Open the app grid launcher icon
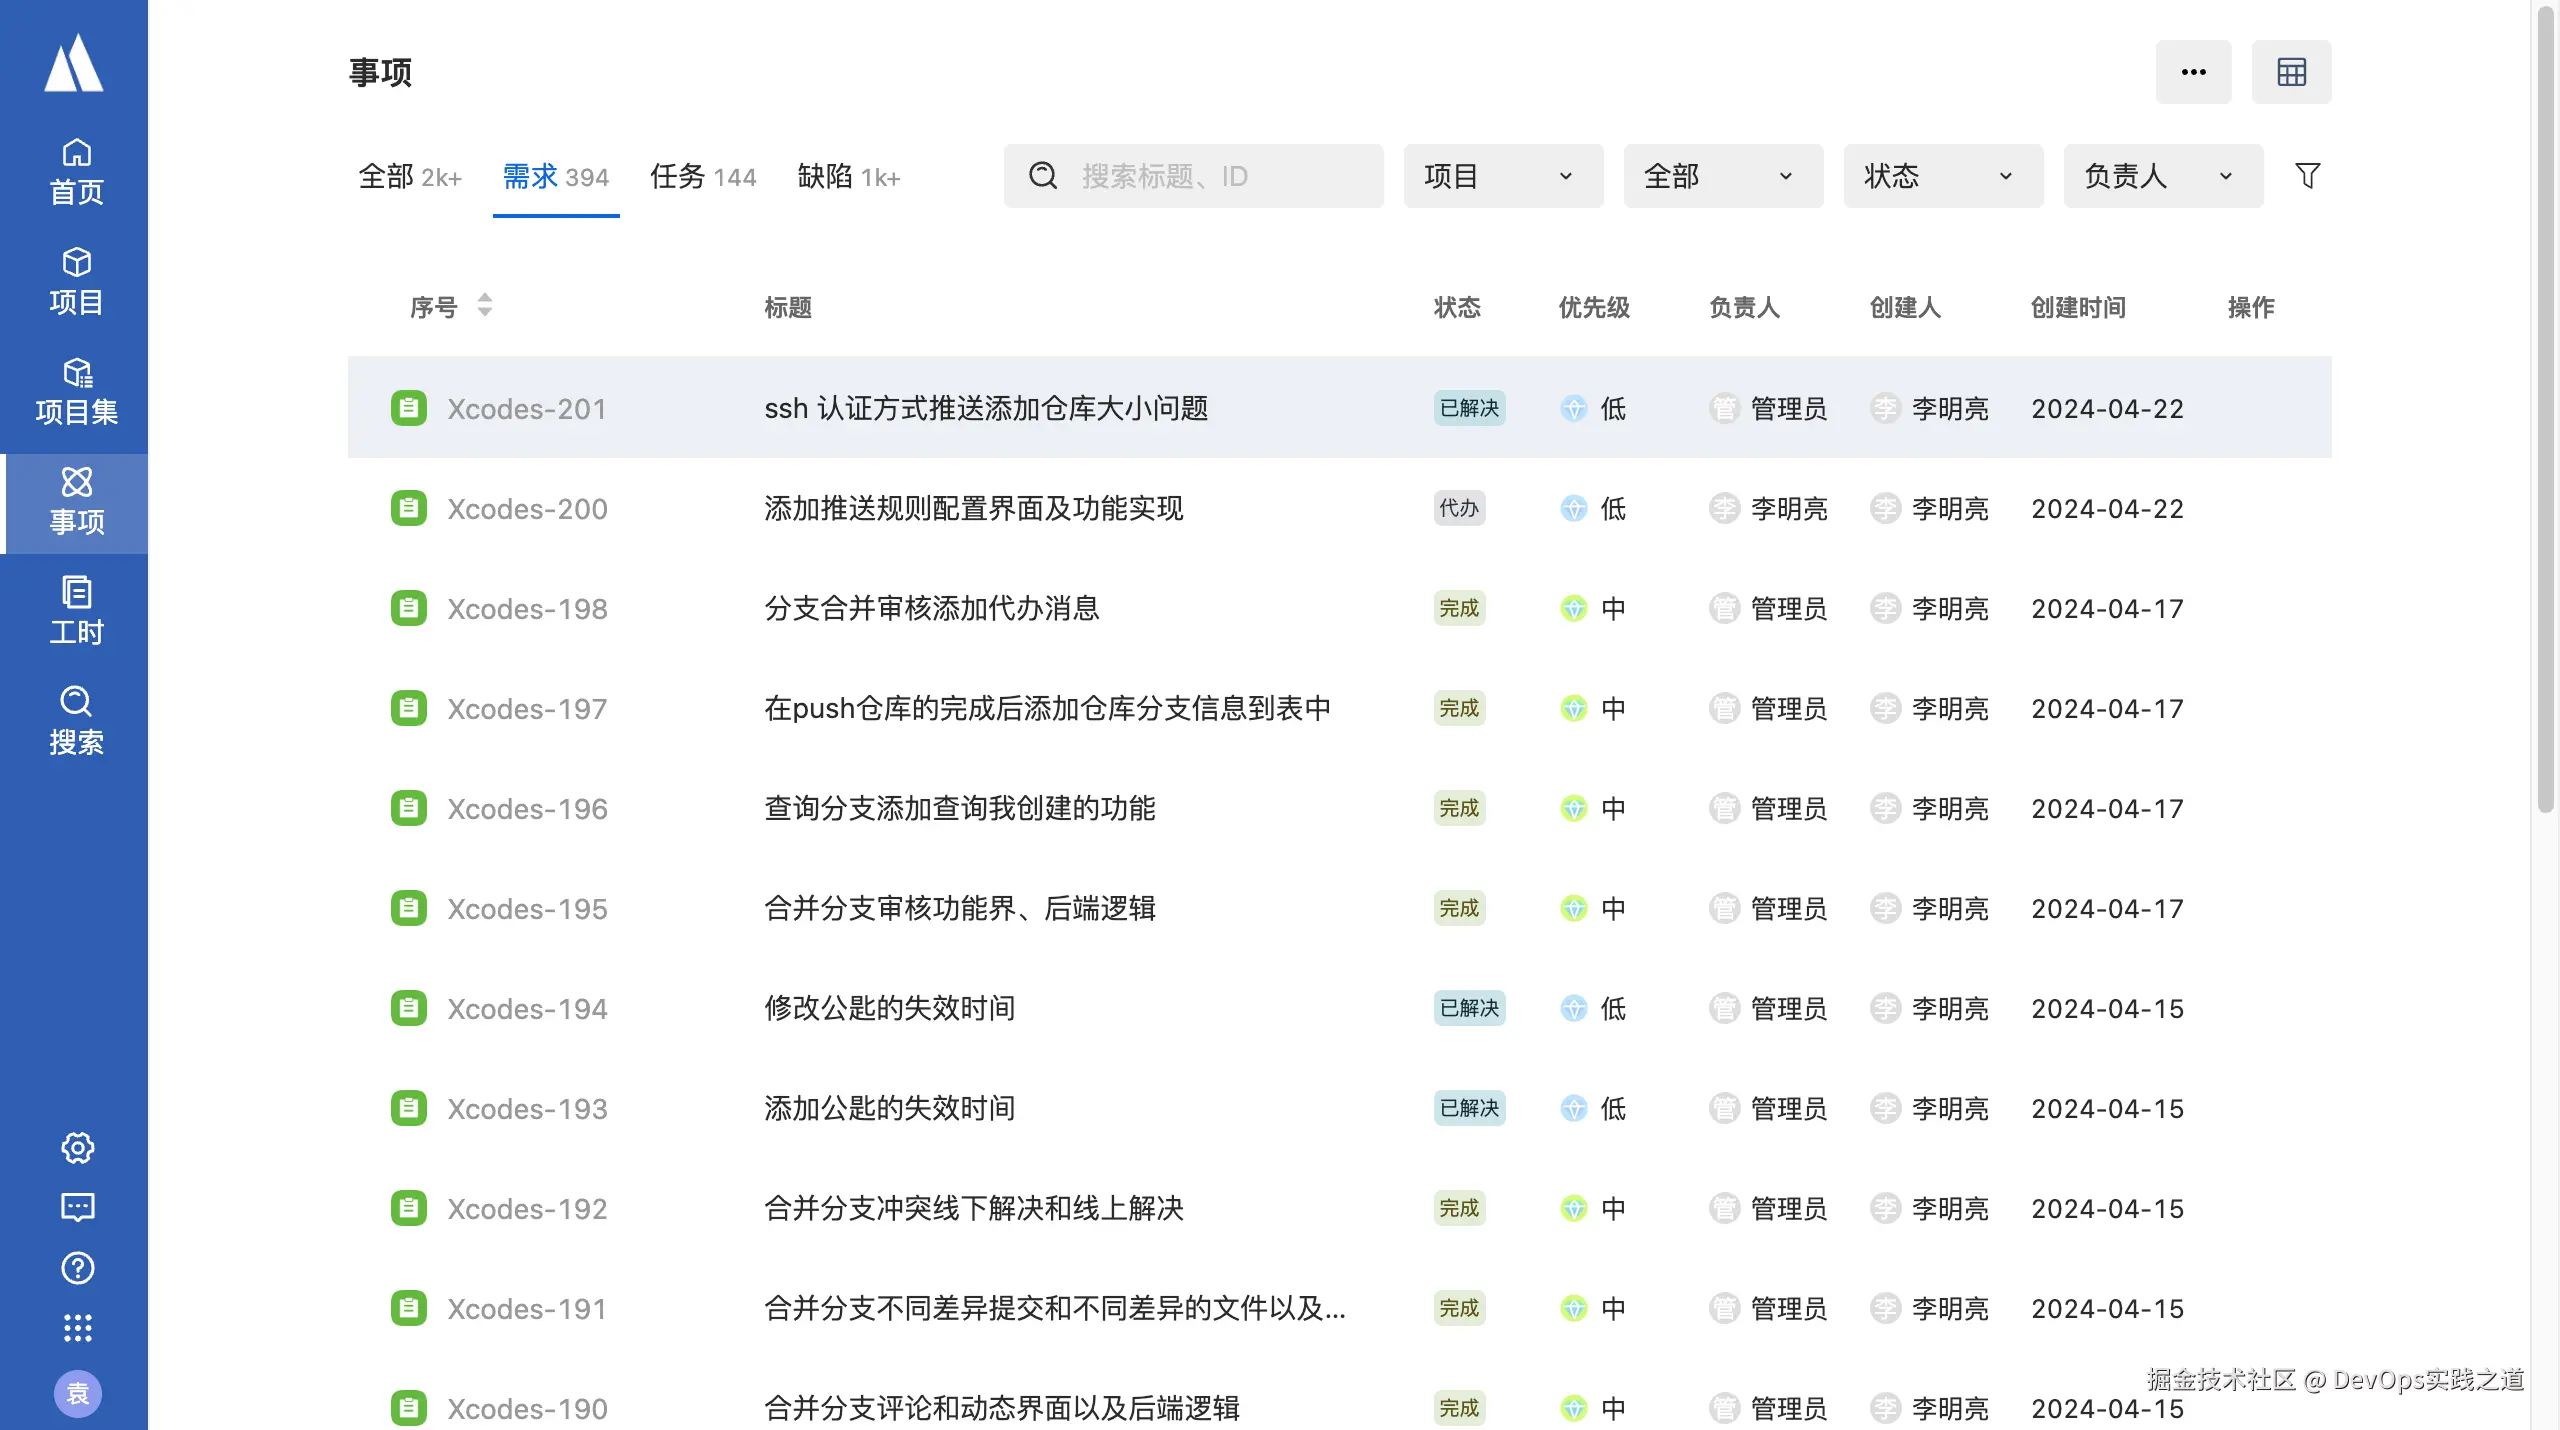Viewport: 2560px width, 1430px height. tap(77, 1328)
